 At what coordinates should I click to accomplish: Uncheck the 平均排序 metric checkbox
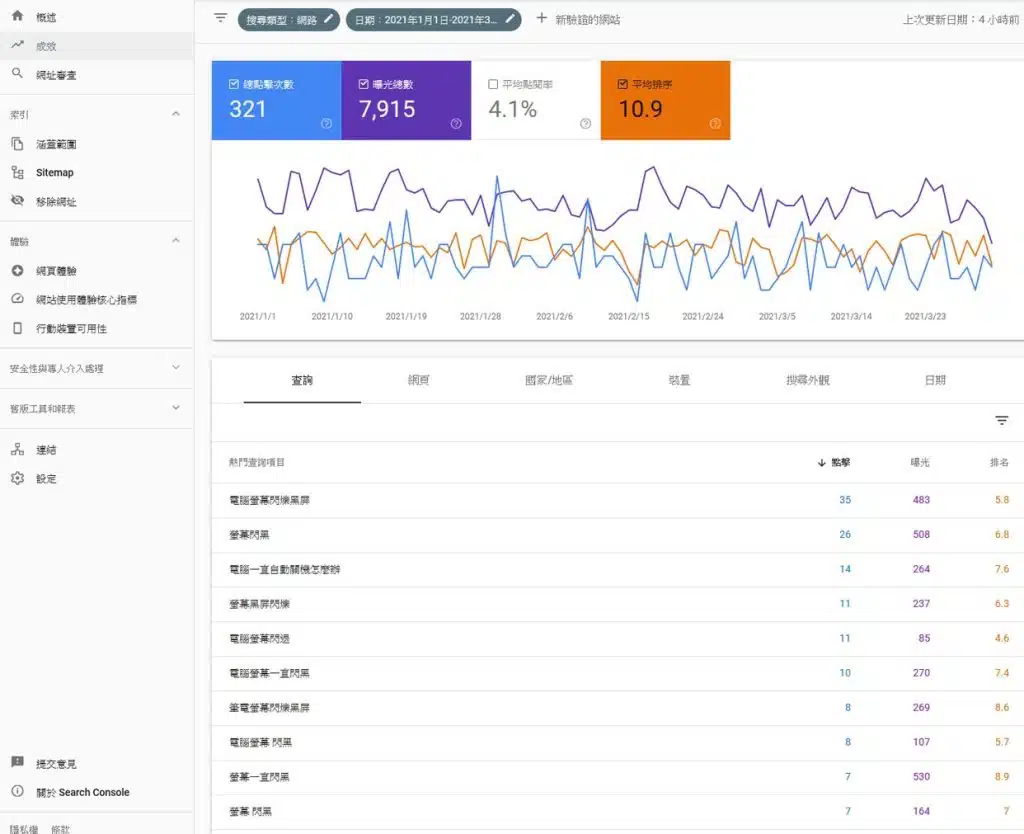623,85
